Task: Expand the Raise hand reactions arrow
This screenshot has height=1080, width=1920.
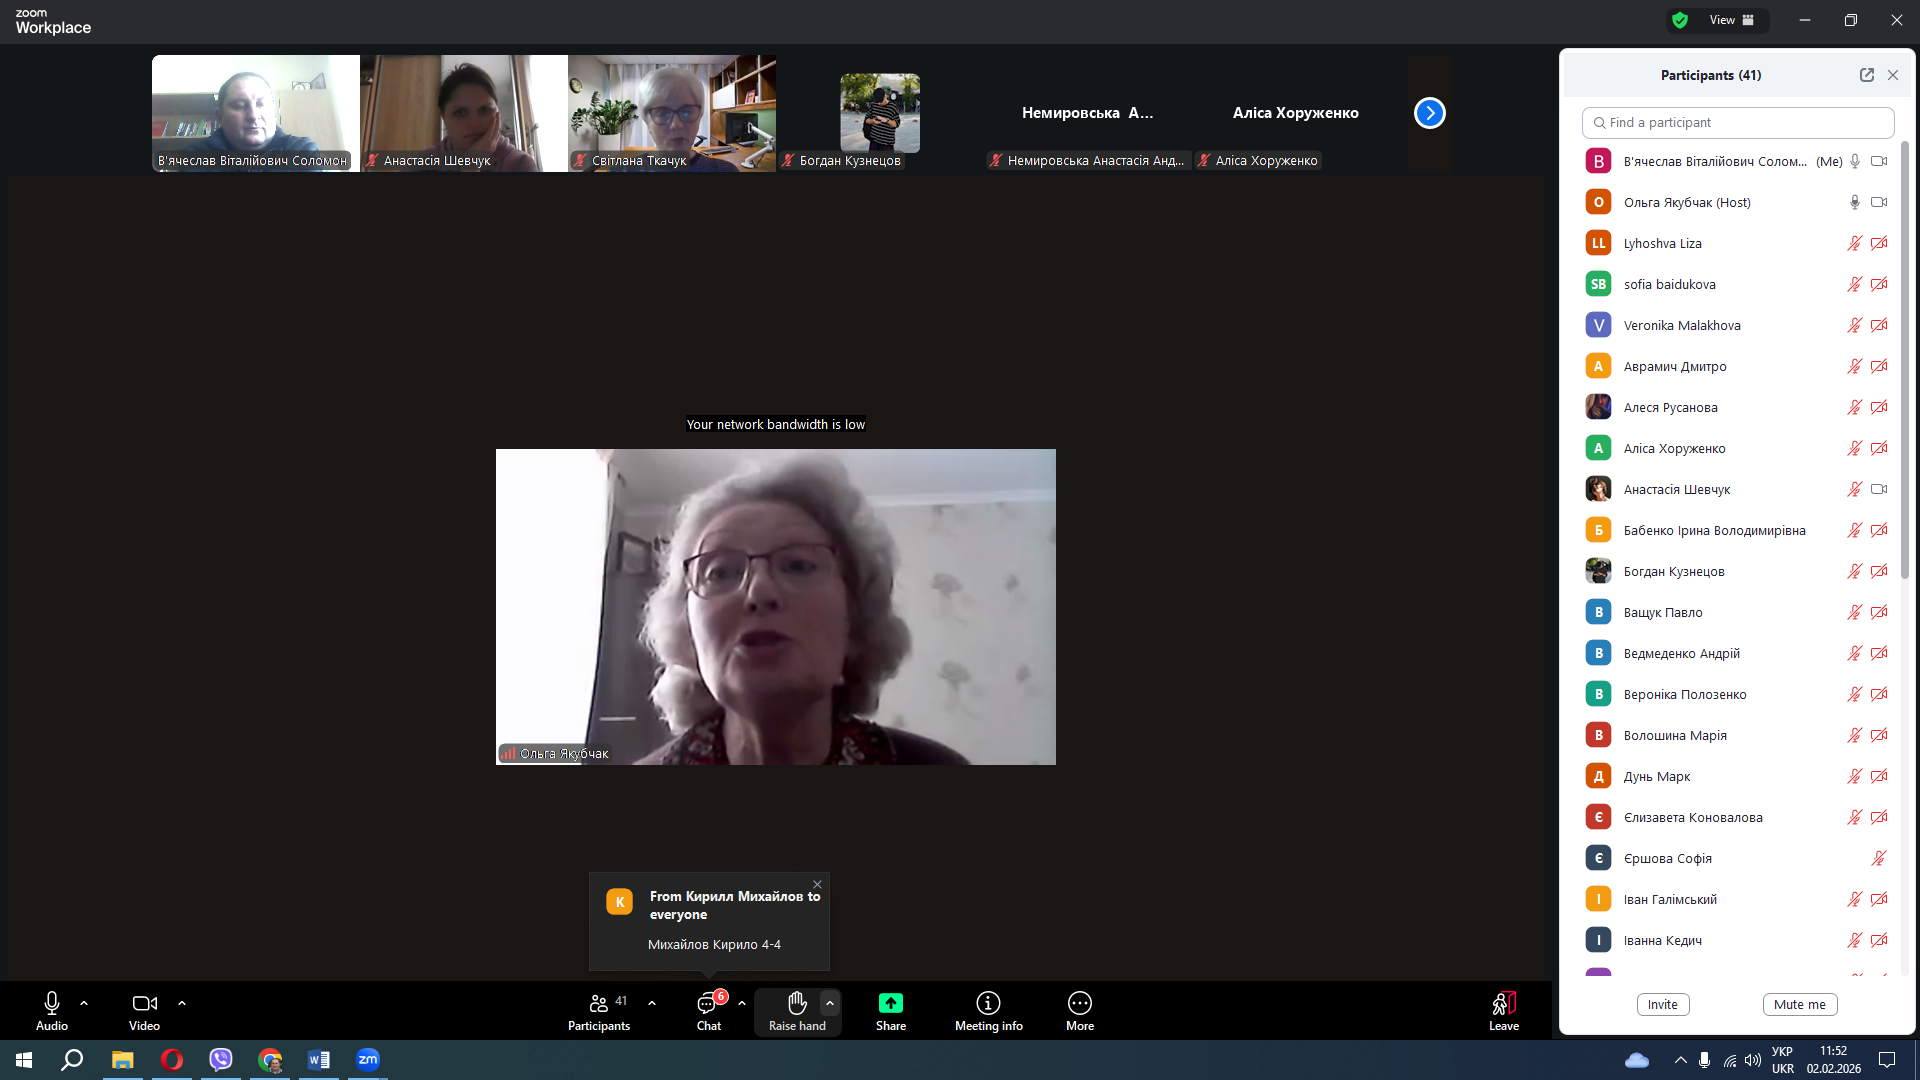Action: [830, 1003]
